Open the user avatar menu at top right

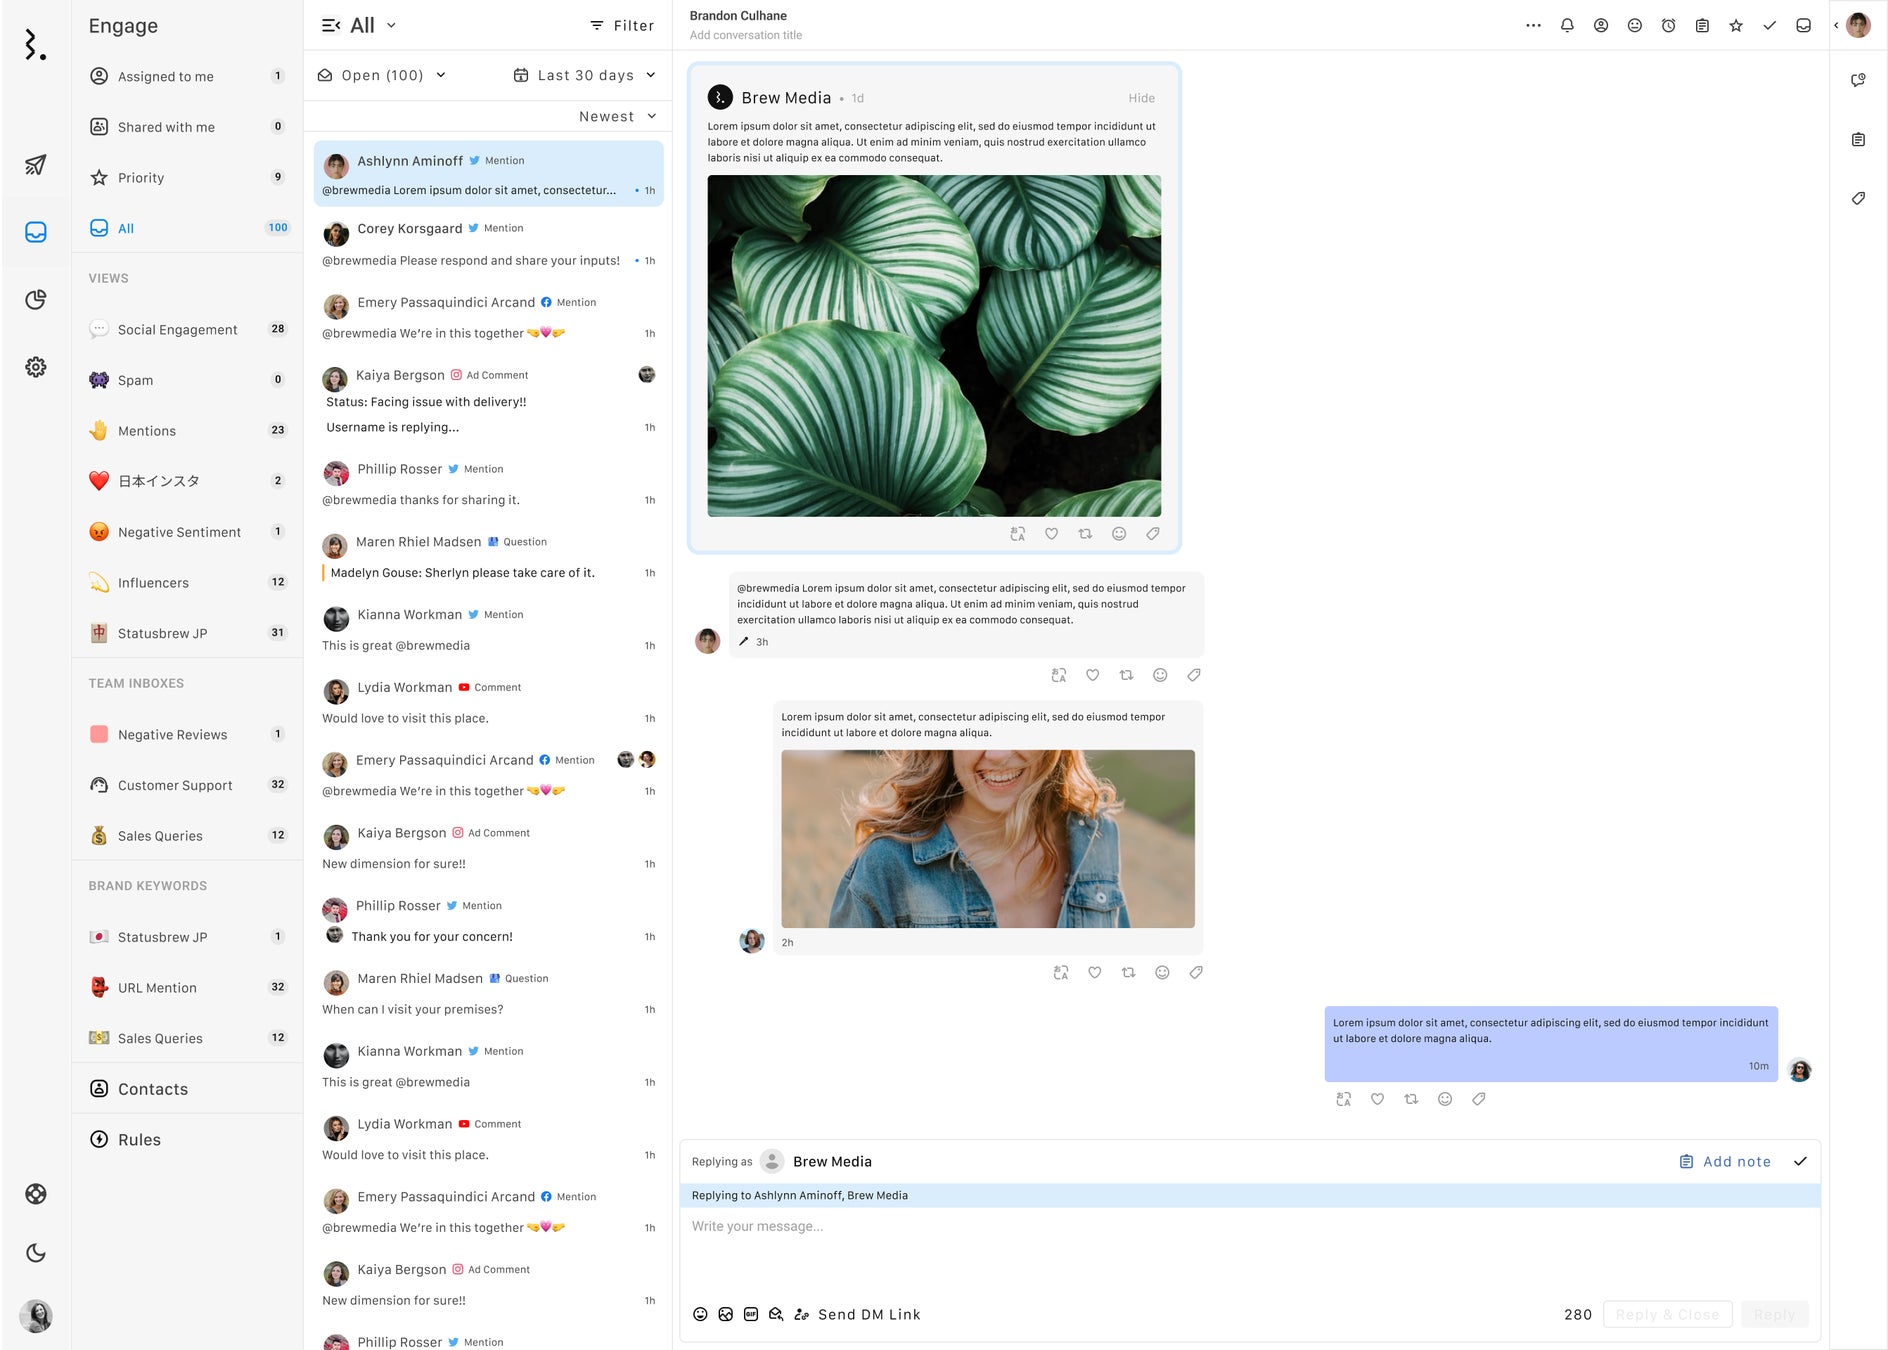click(x=1859, y=25)
